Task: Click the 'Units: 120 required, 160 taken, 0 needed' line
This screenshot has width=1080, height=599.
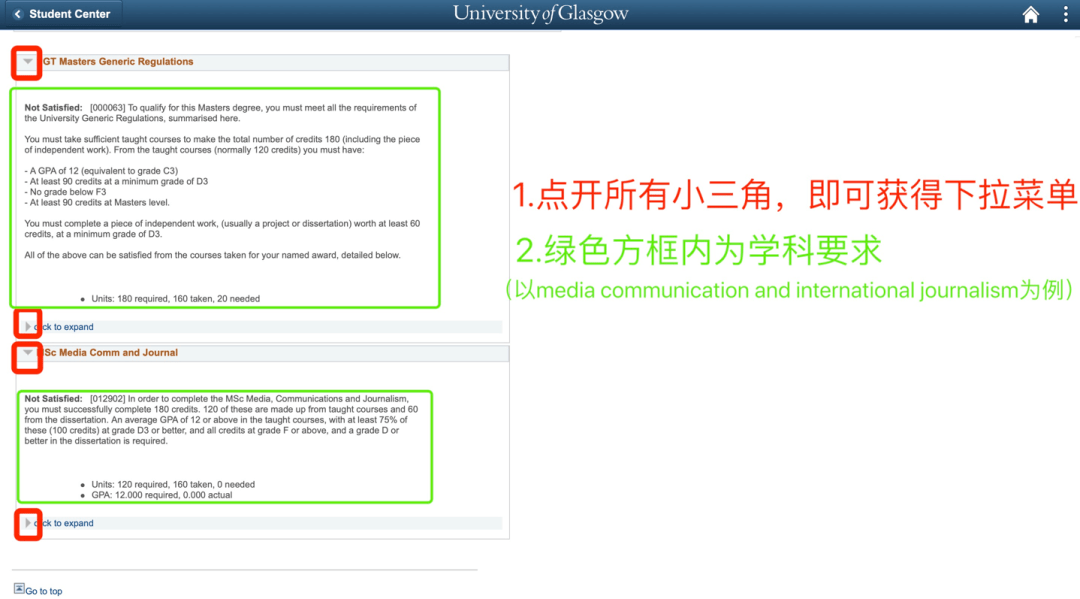Action: click(173, 484)
